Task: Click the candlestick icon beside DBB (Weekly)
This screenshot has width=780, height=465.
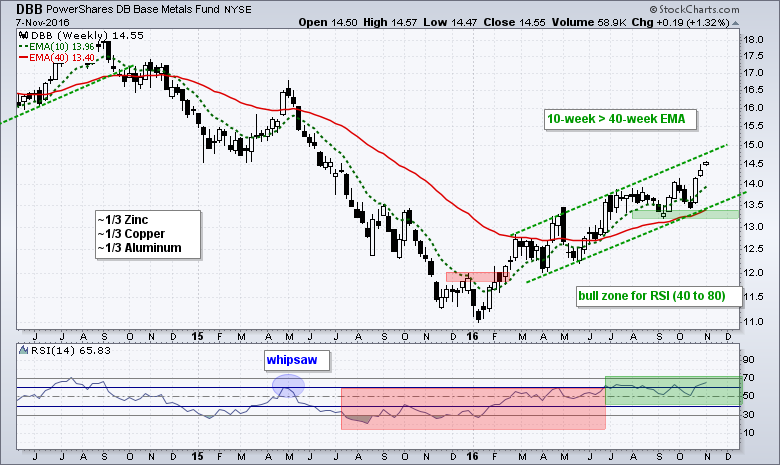Action: click(x=23, y=35)
